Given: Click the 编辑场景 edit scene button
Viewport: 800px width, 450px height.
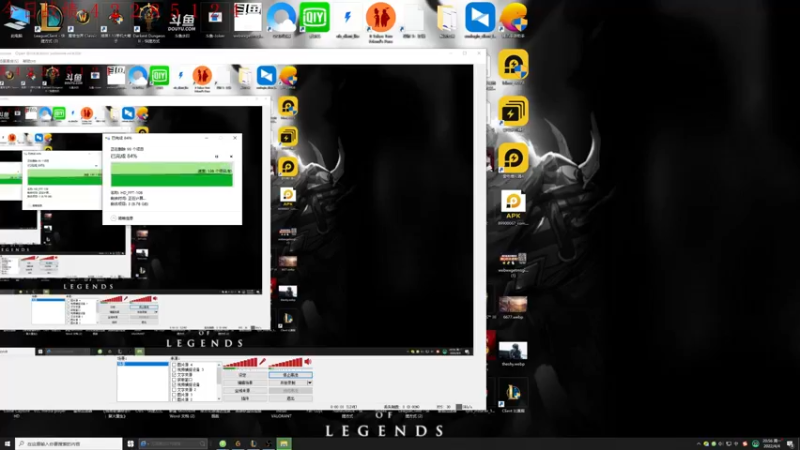Looking at the screenshot, I should pyautogui.click(x=244, y=383).
